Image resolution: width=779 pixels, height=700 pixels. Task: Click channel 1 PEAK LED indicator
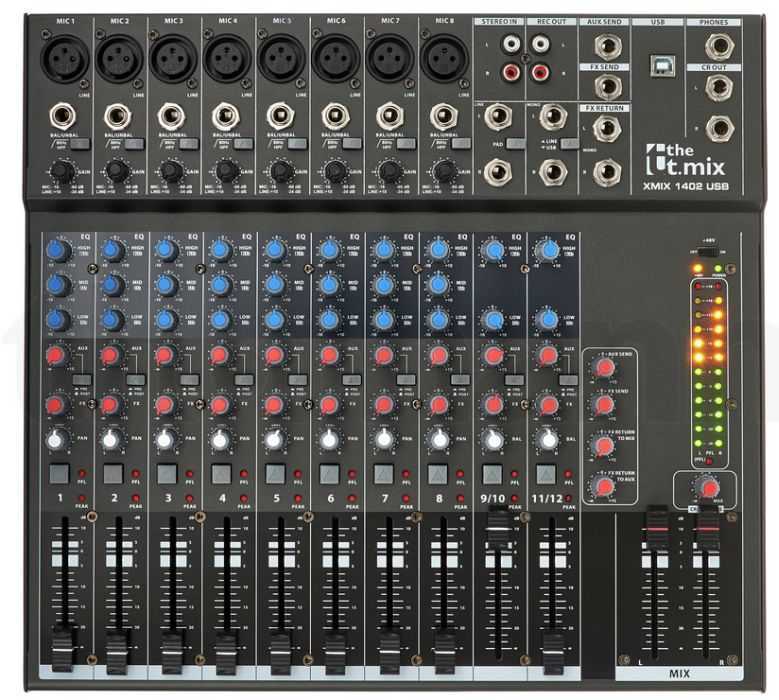81,497
